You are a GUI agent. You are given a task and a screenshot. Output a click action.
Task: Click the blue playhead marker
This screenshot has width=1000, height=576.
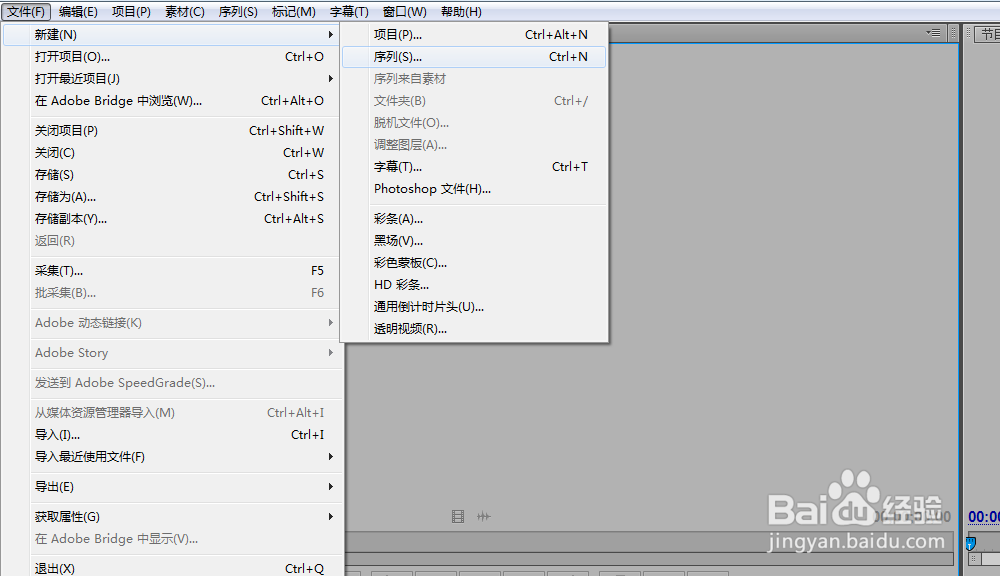(x=971, y=543)
